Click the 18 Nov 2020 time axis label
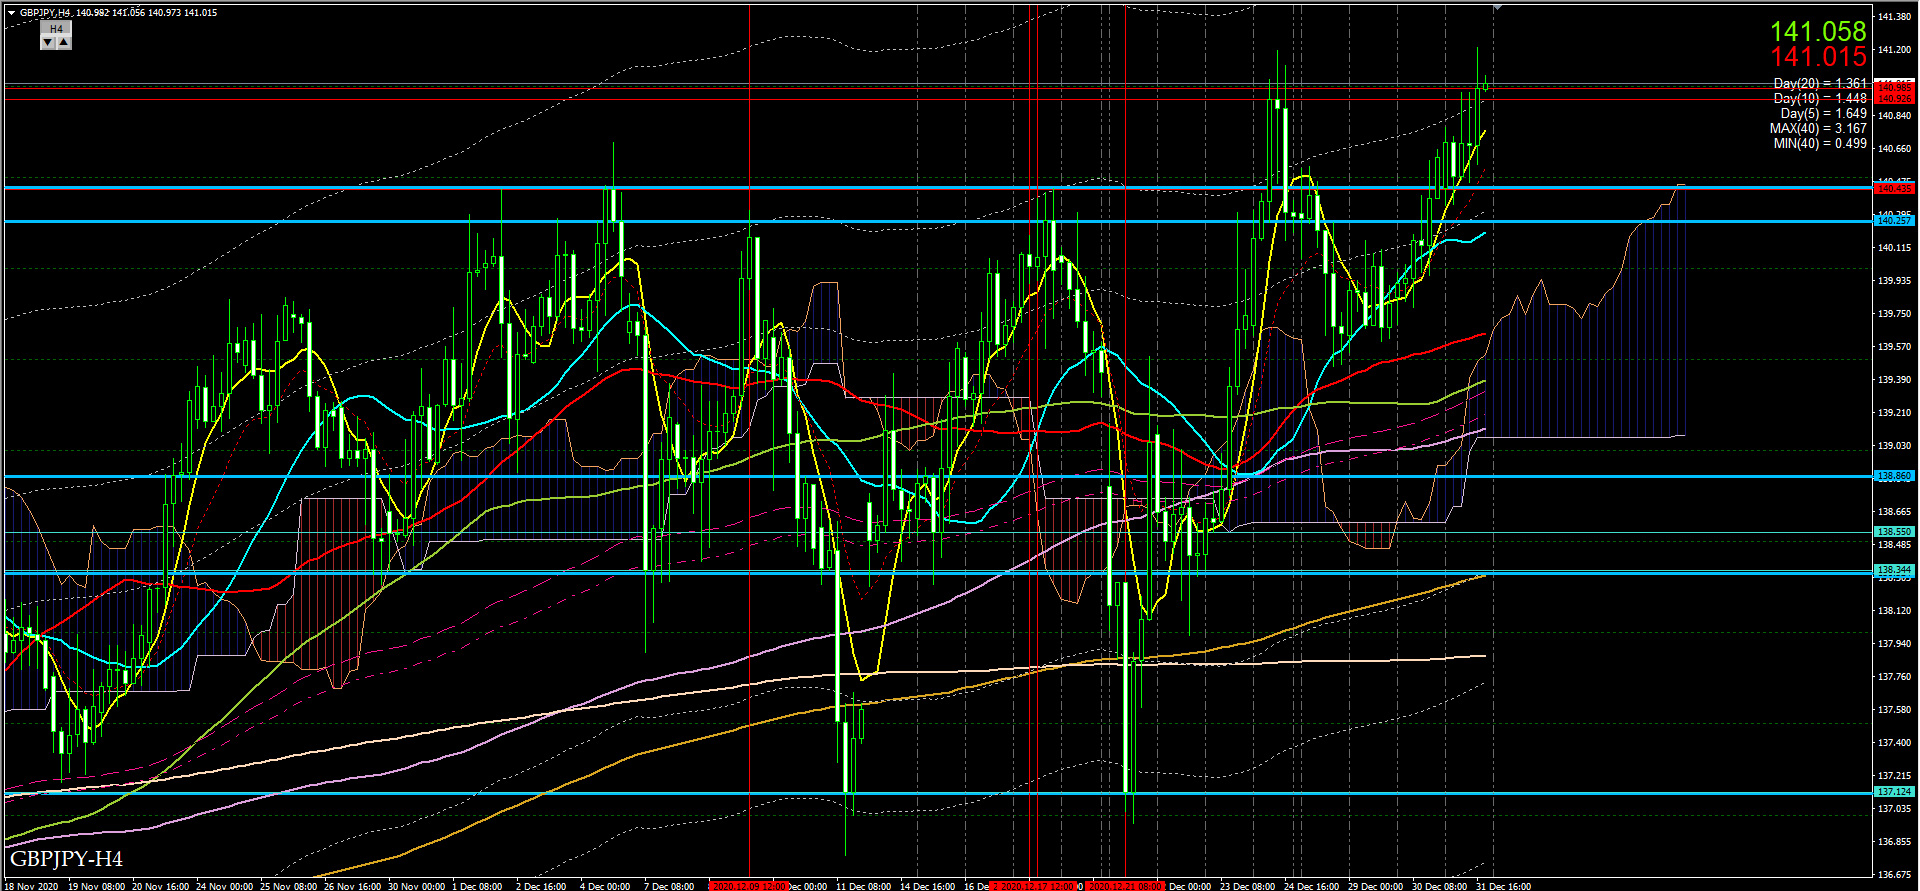Screen dimensions: 1920x891 coord(30,886)
